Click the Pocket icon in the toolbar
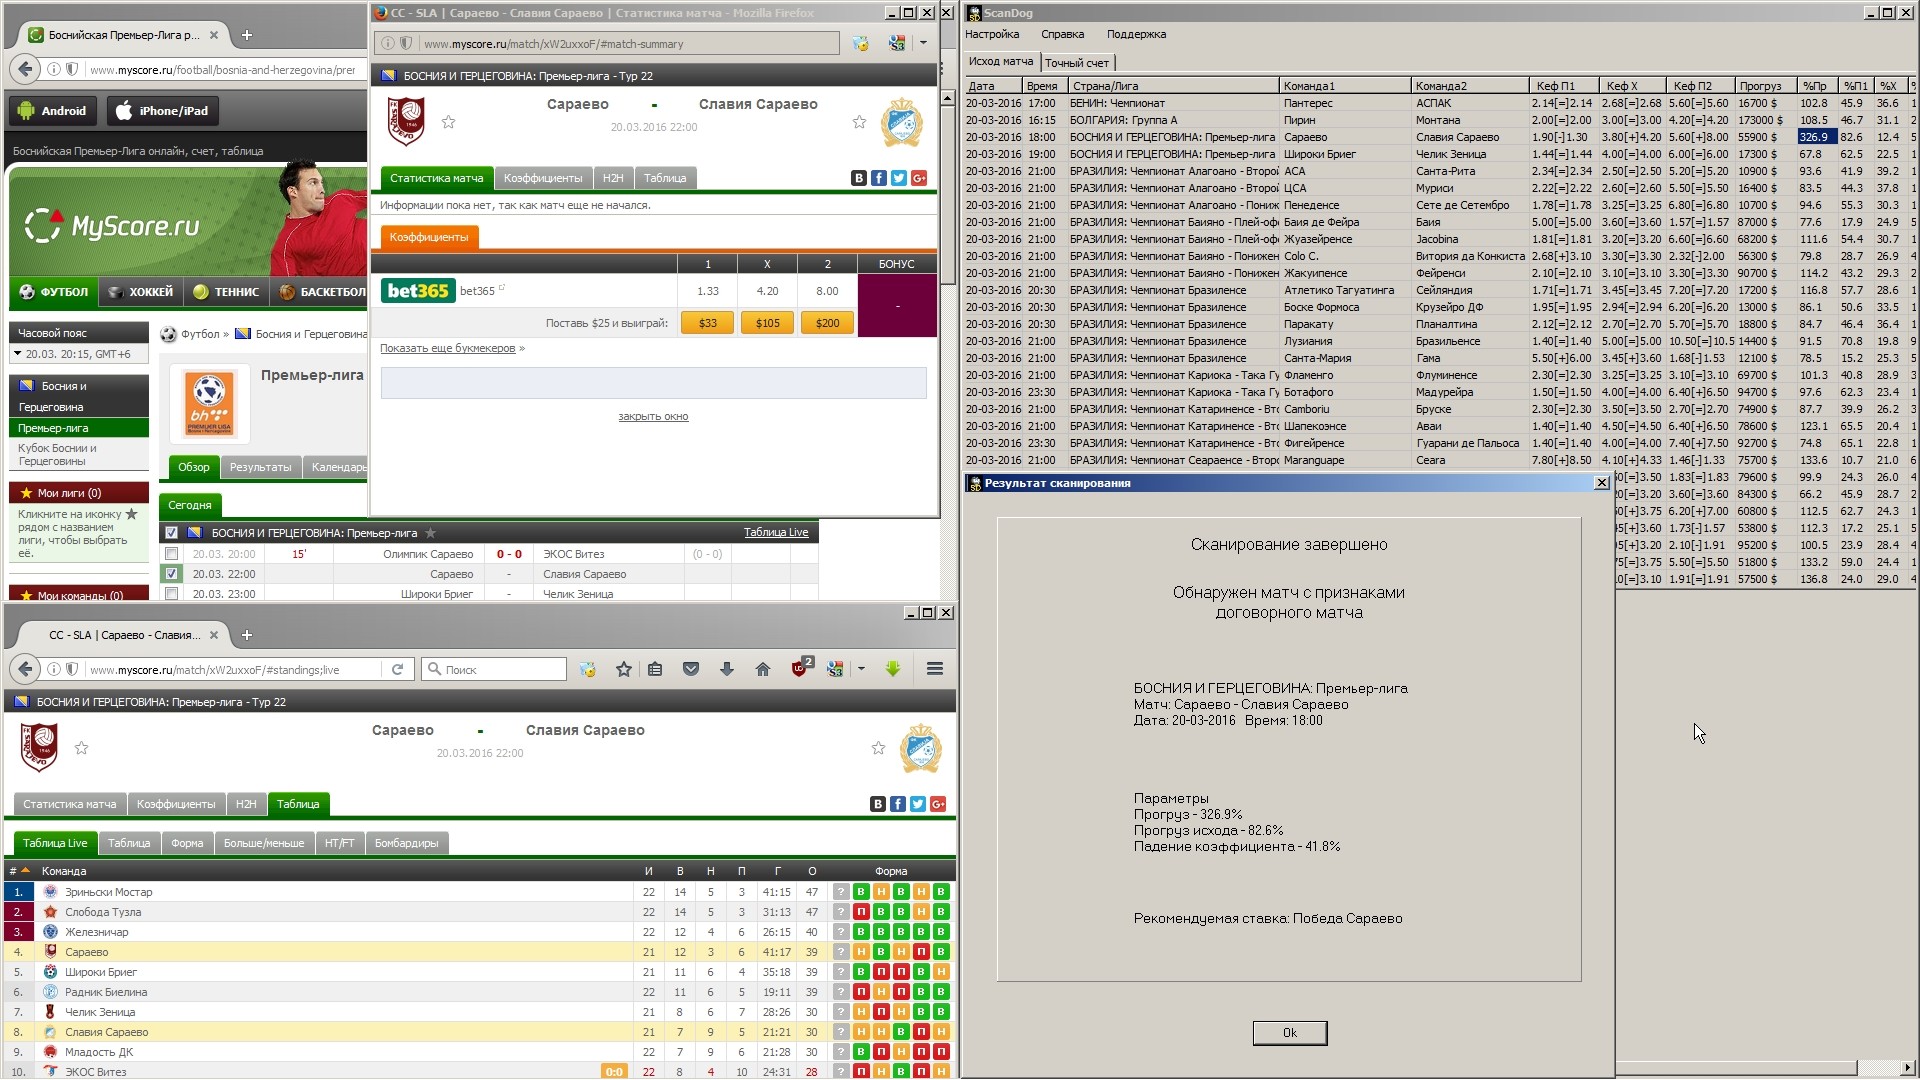 691,669
